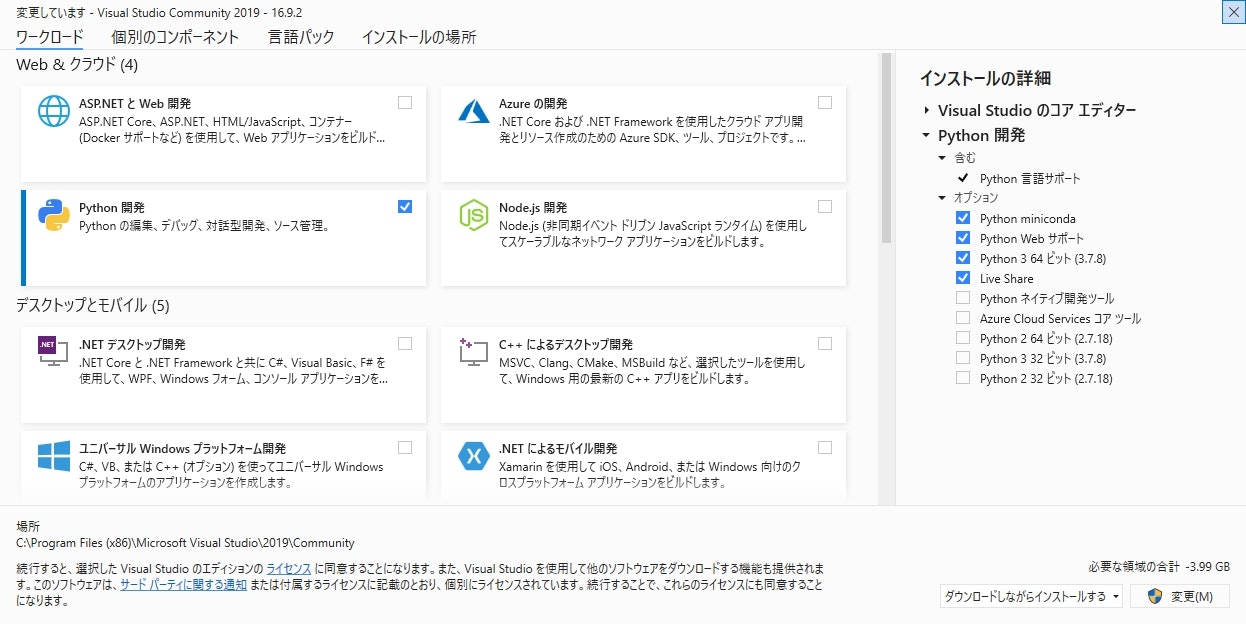Uncheck the Python 開発 workload checkbox
This screenshot has height=624, width=1246.
[405, 206]
